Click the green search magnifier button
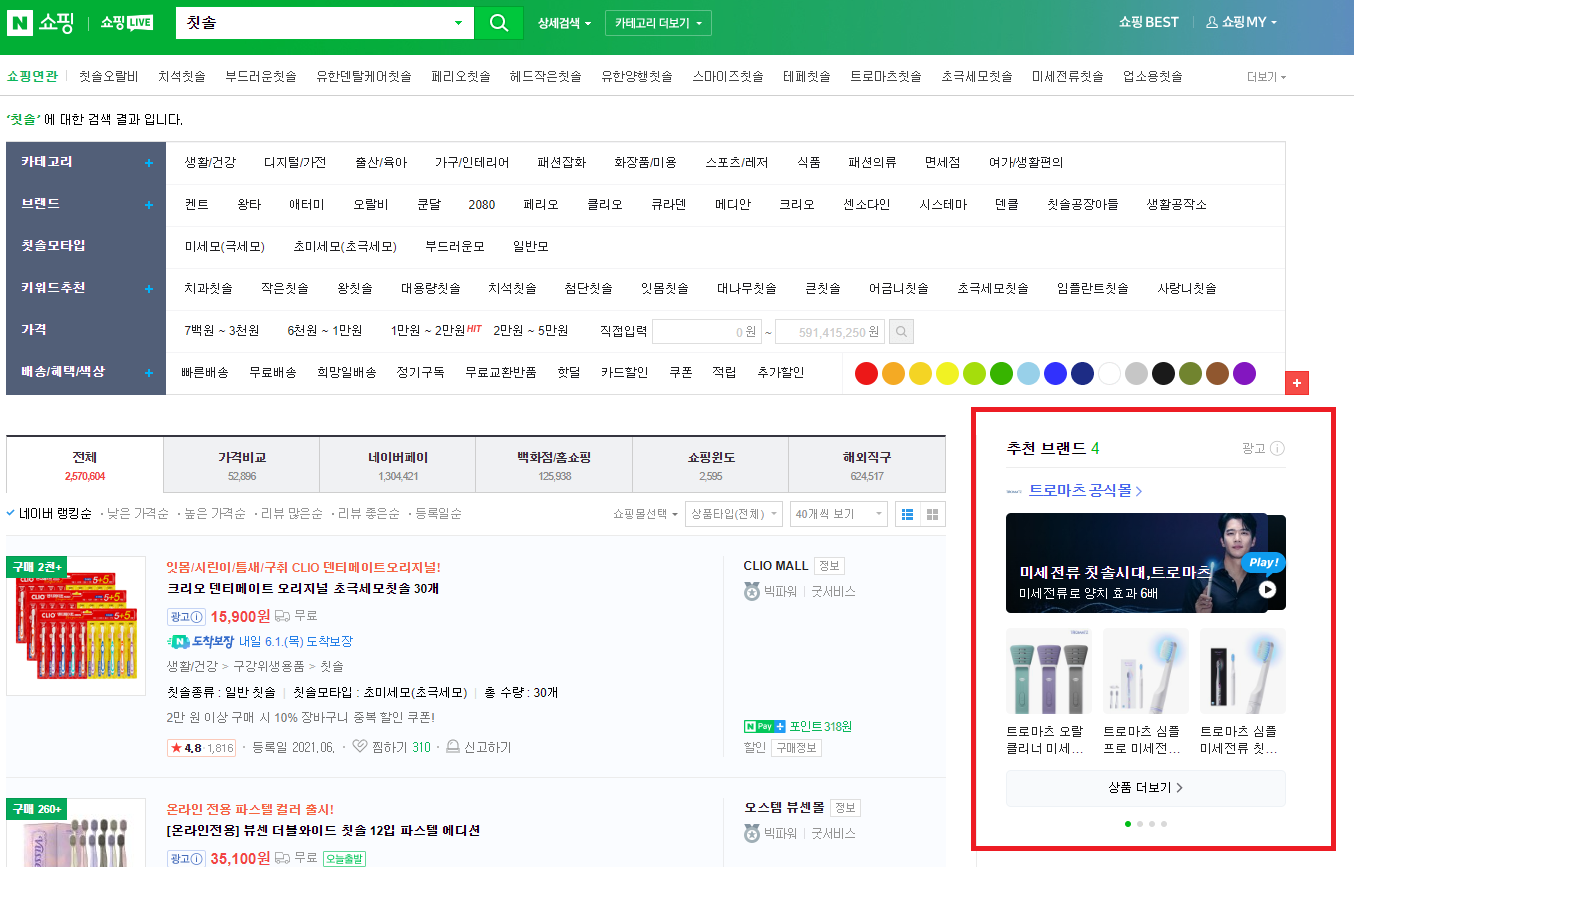 [499, 22]
